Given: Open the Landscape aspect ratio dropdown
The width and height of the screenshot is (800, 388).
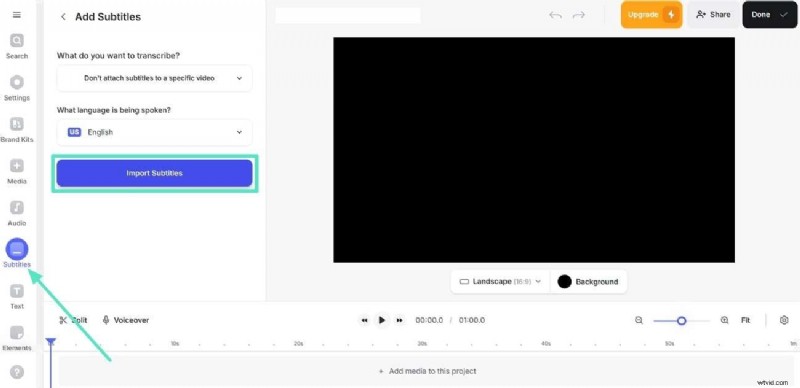Looking at the screenshot, I should tap(500, 282).
